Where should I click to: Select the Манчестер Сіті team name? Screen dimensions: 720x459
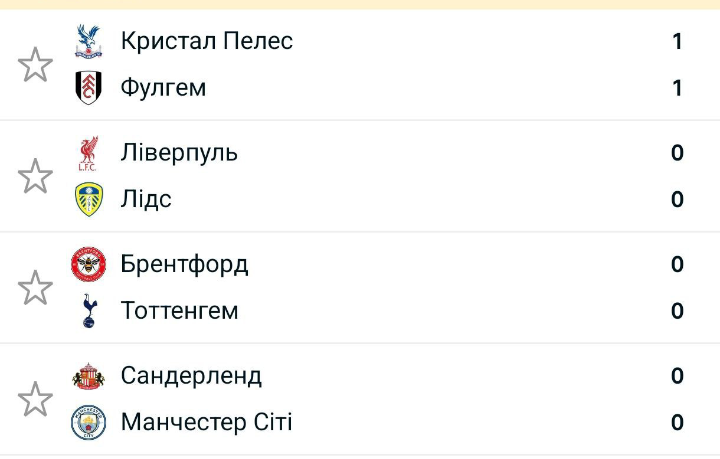(206, 422)
